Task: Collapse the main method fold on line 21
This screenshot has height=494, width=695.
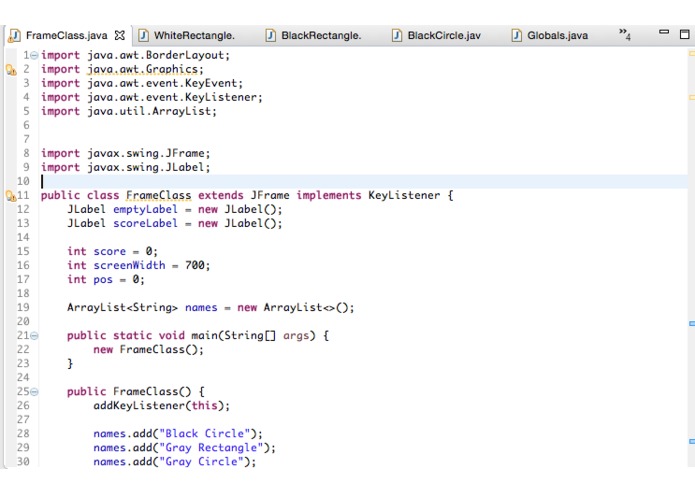Action: point(34,336)
